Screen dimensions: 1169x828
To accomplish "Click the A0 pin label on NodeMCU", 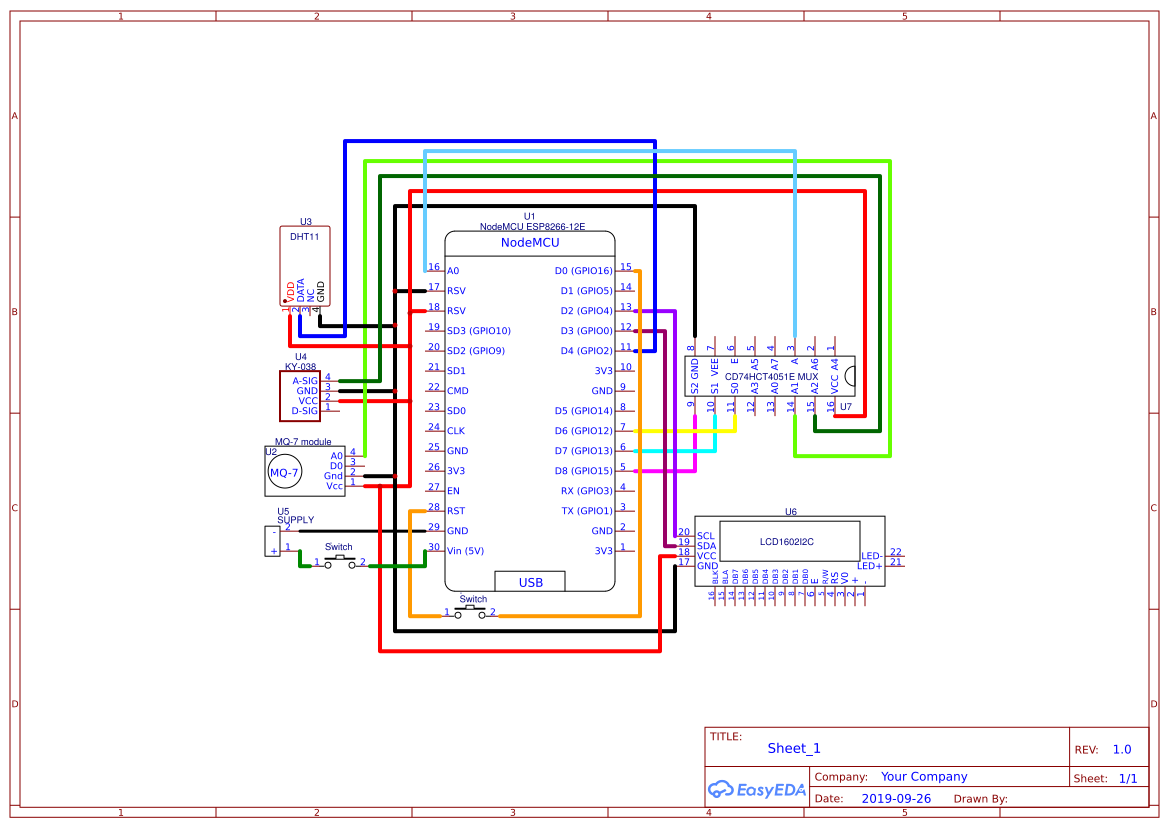I will click(x=453, y=271).
